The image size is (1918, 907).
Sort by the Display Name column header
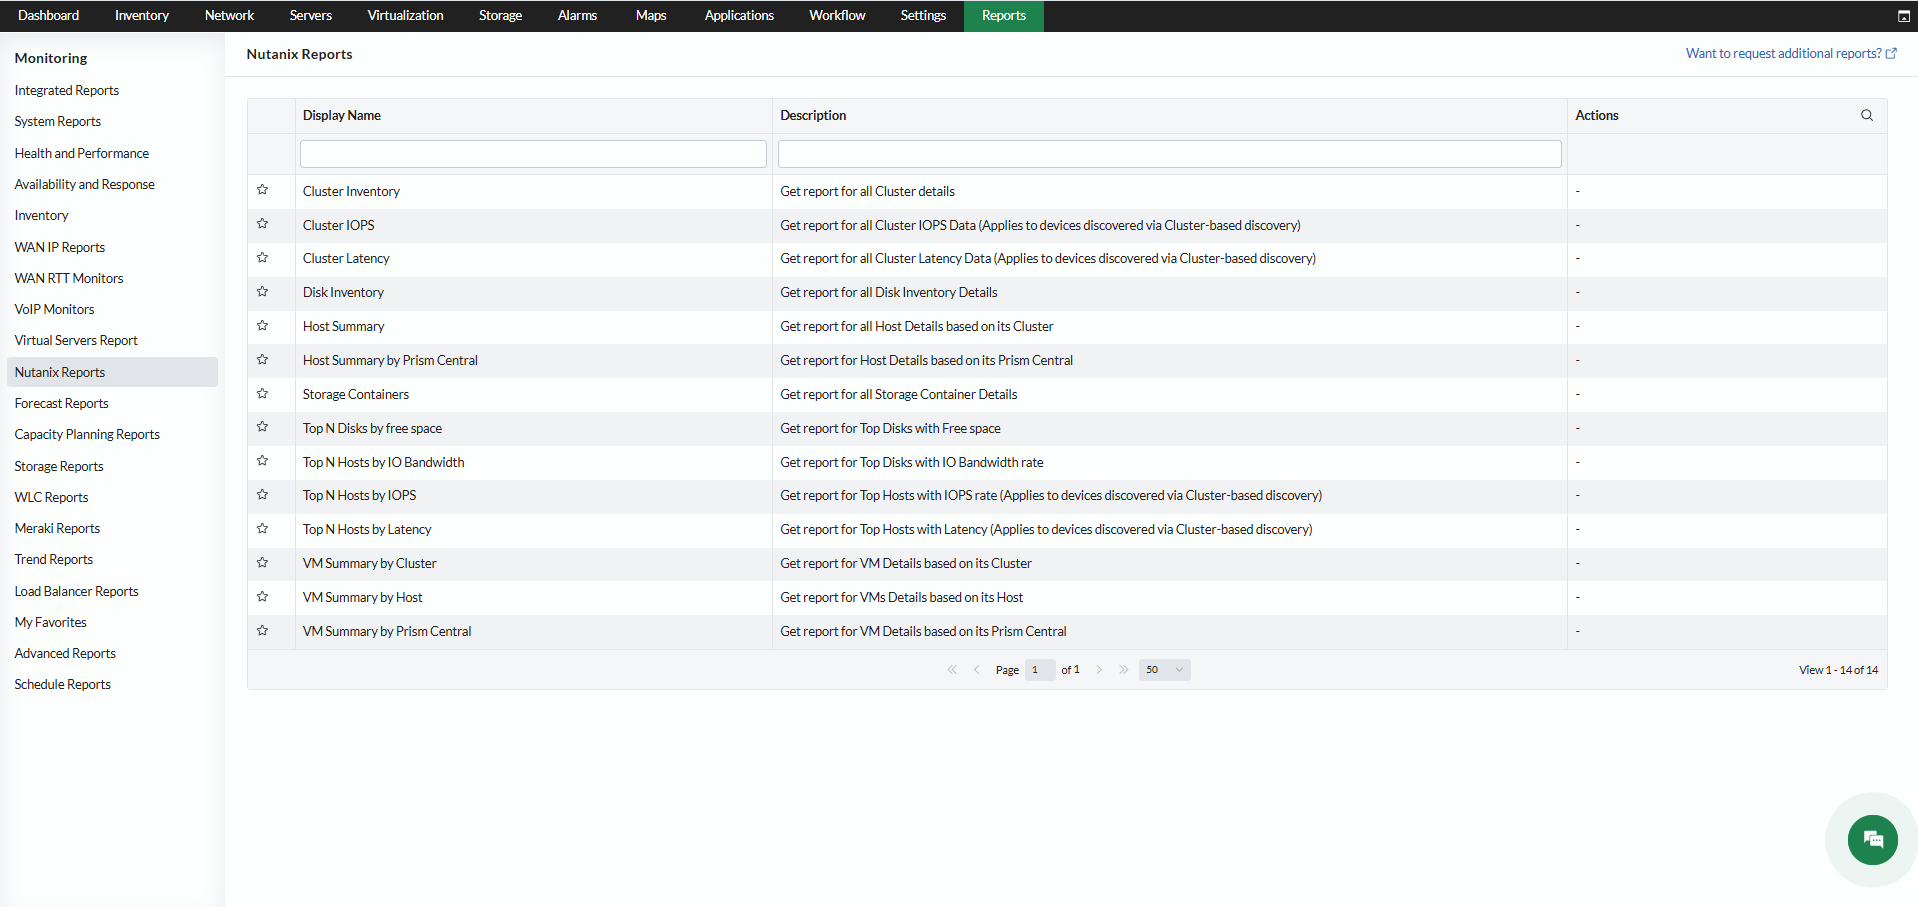coord(342,116)
